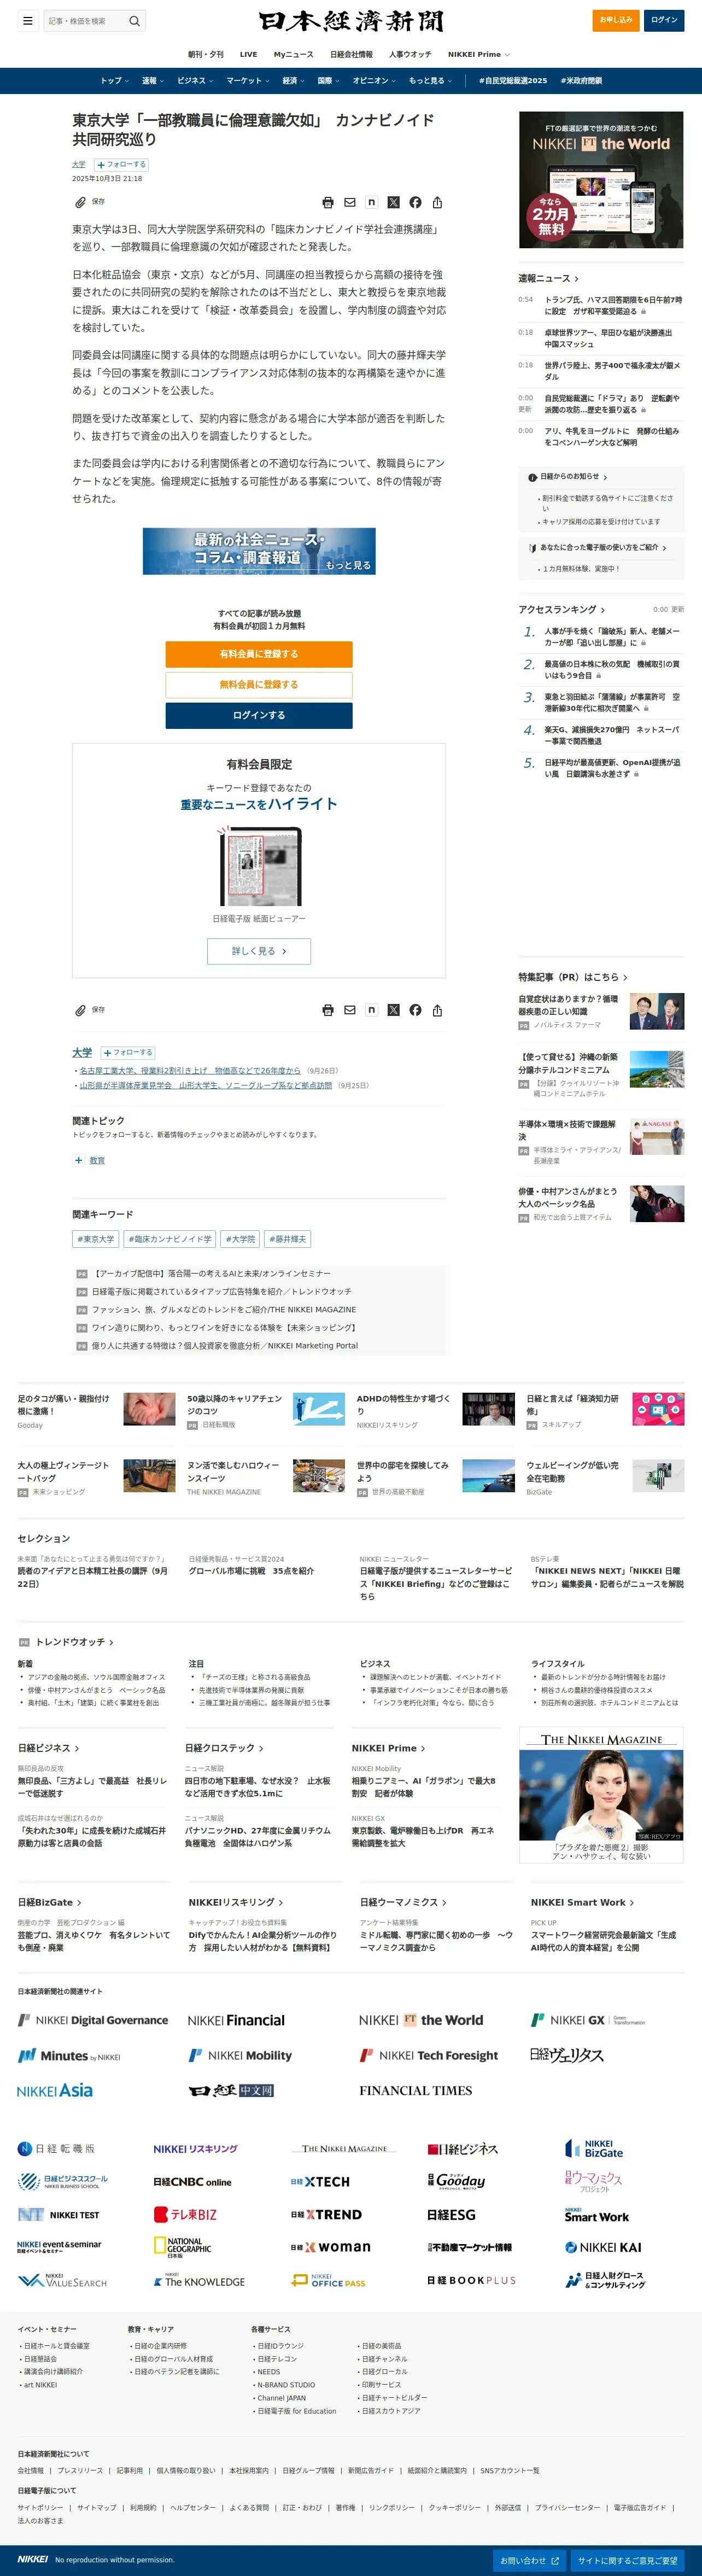Click the mail icon above the 大学 section
Image resolution: width=702 pixels, height=2576 pixels.
coord(350,1010)
